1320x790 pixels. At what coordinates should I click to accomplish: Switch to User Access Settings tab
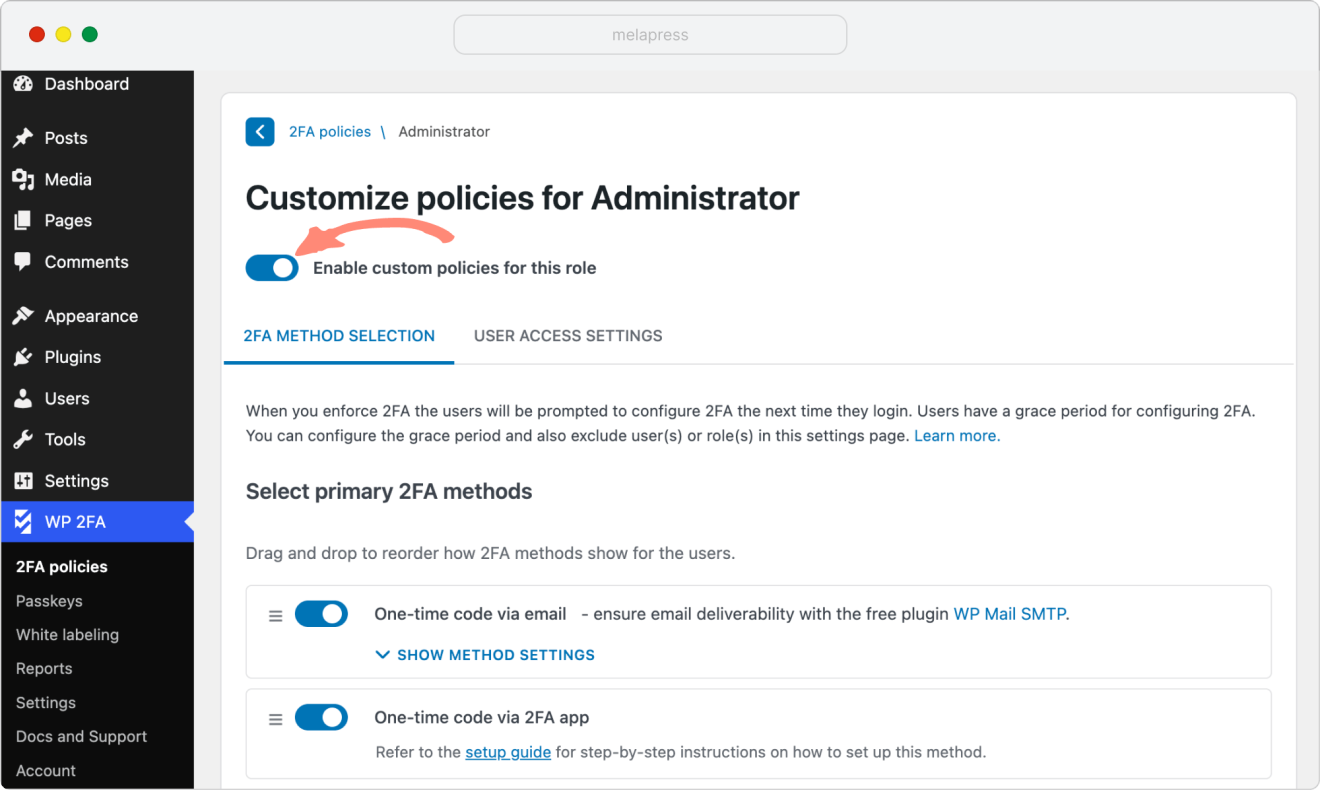tap(568, 336)
